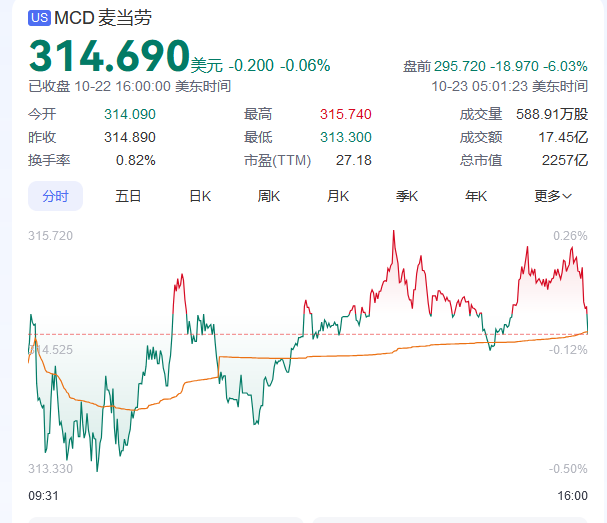Select the 分时 intraday chart tab
The height and width of the screenshot is (523, 607).
coord(55,196)
